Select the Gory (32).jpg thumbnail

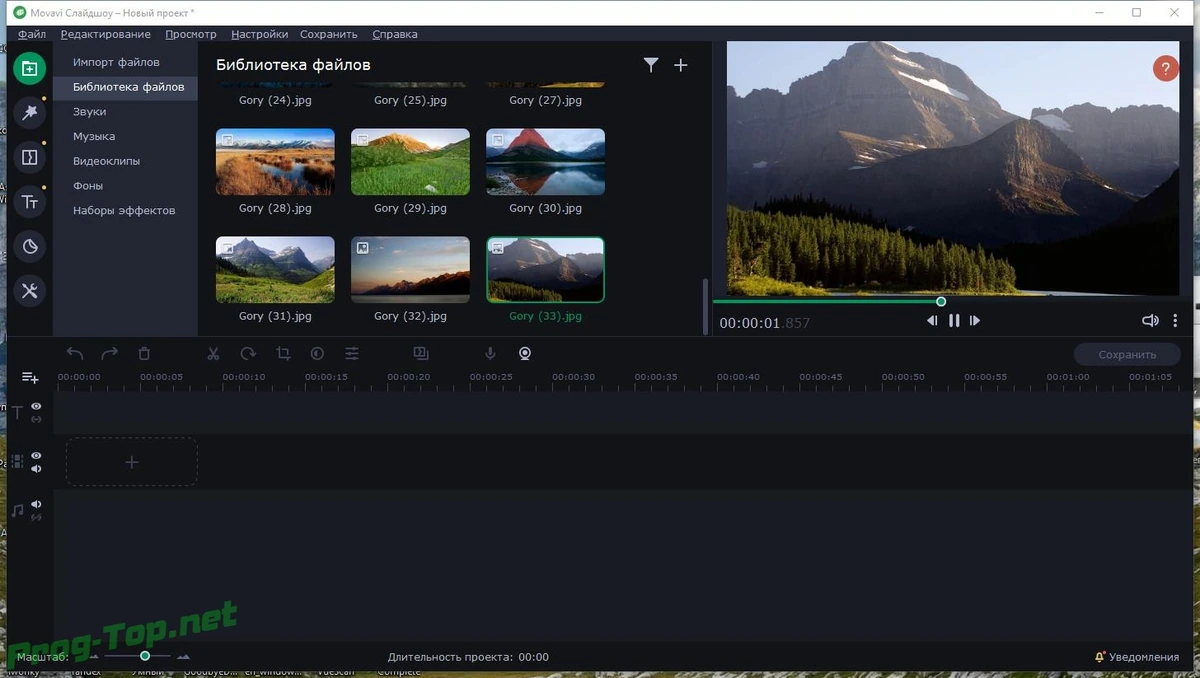(410, 270)
